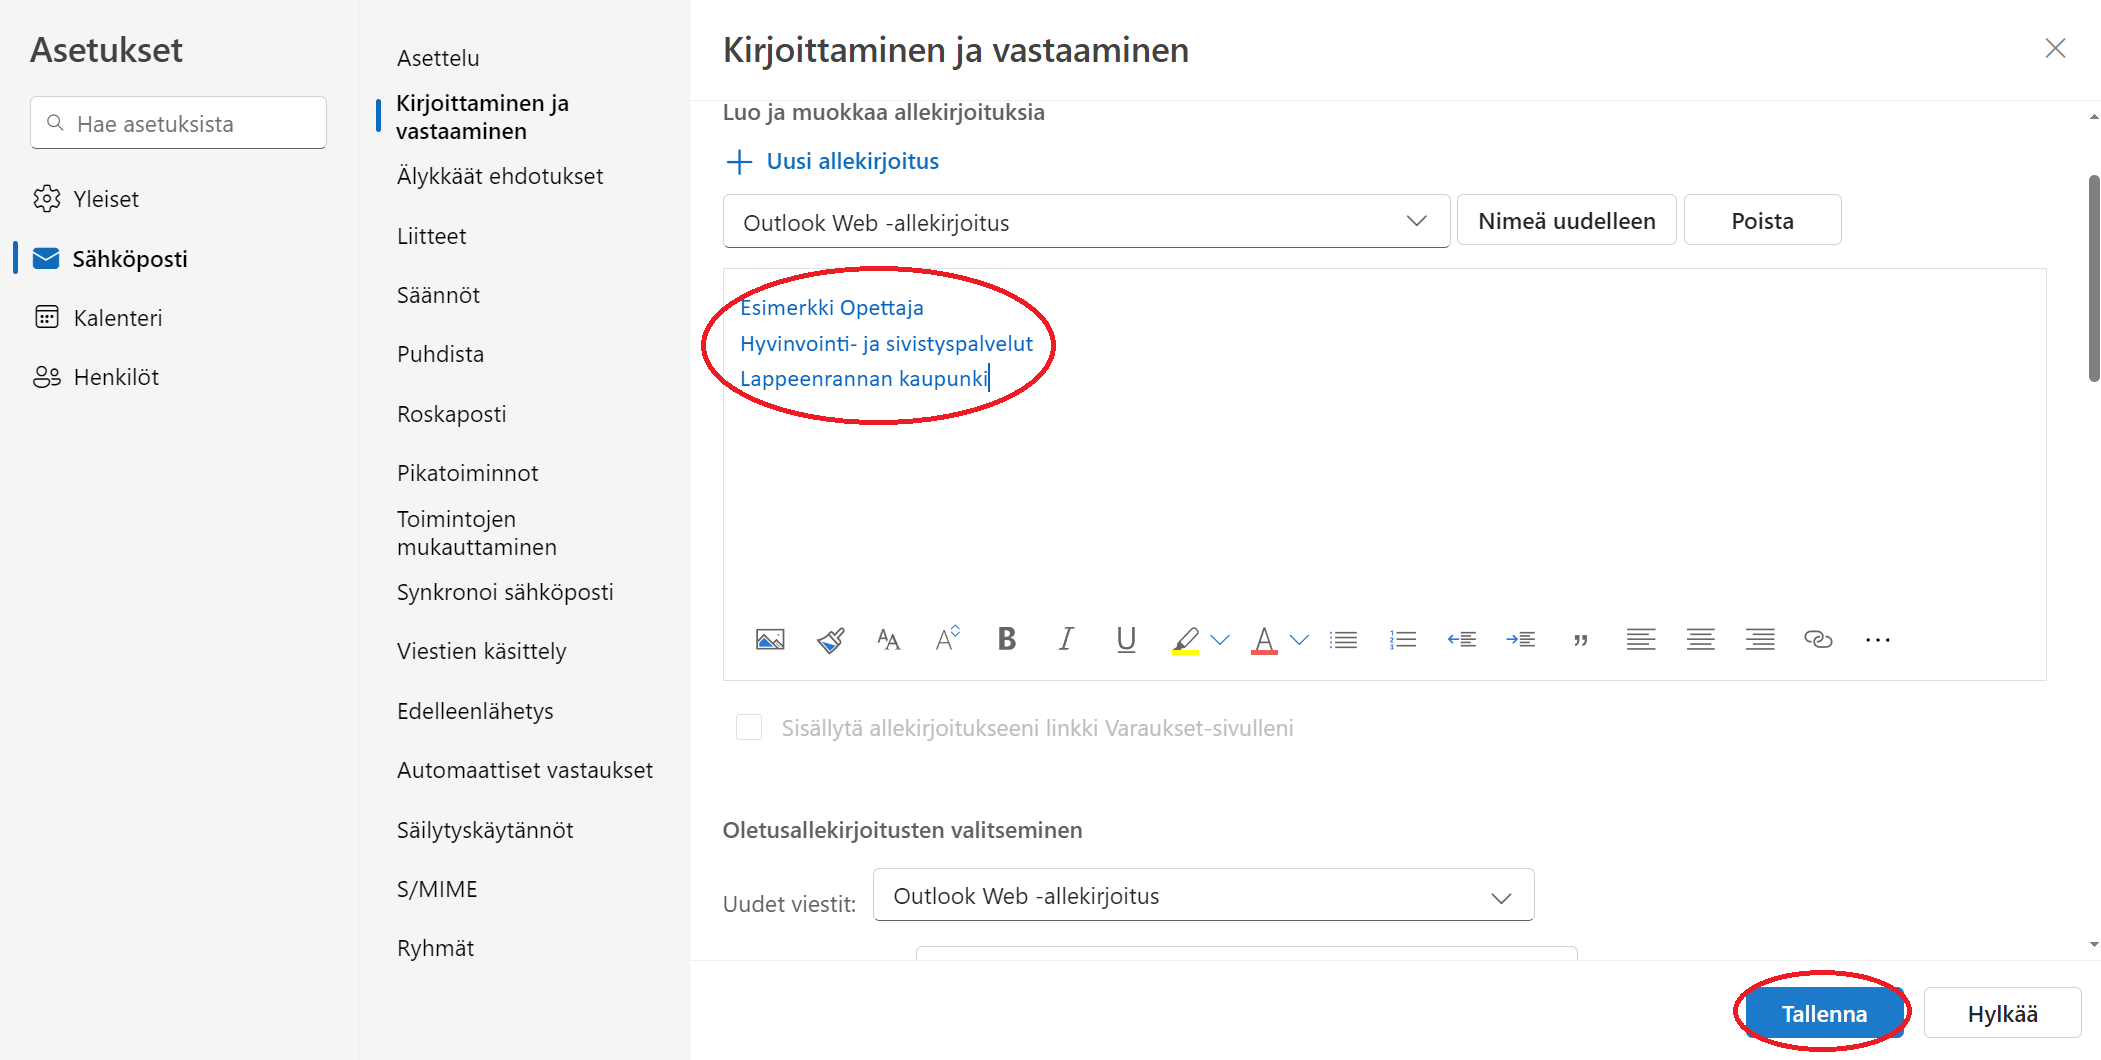Click the Yleiset gear icon
The image size is (2101, 1060).
click(46, 199)
